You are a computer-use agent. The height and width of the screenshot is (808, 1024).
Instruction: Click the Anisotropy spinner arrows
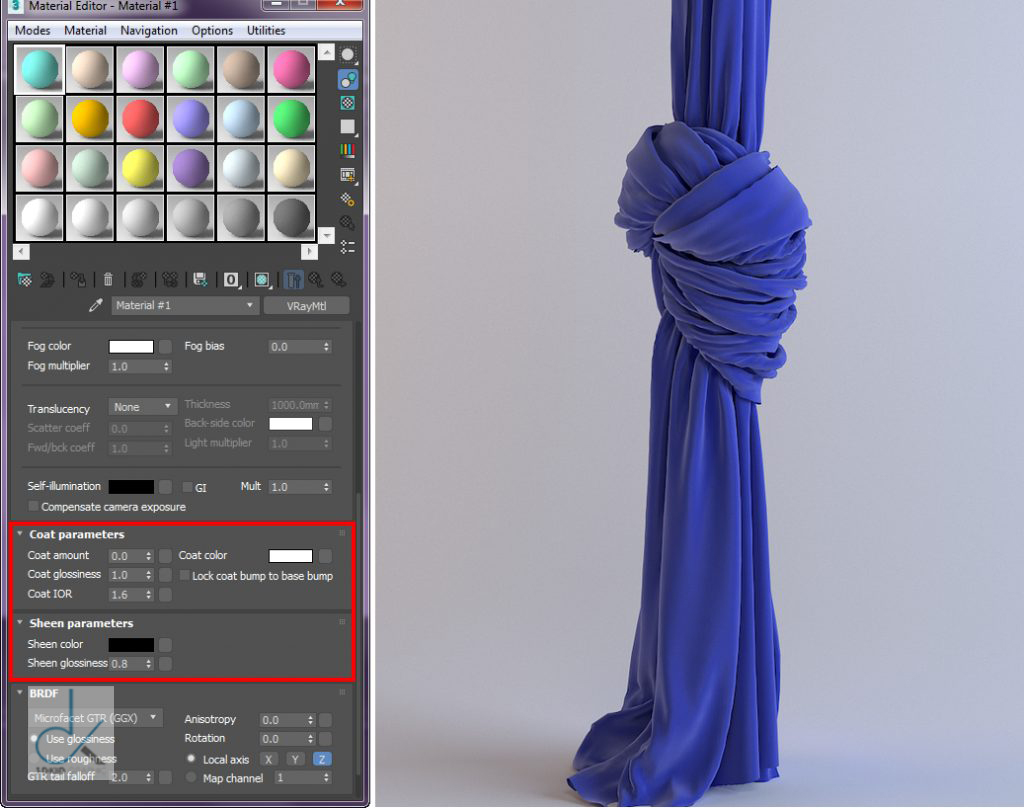[x=310, y=720]
